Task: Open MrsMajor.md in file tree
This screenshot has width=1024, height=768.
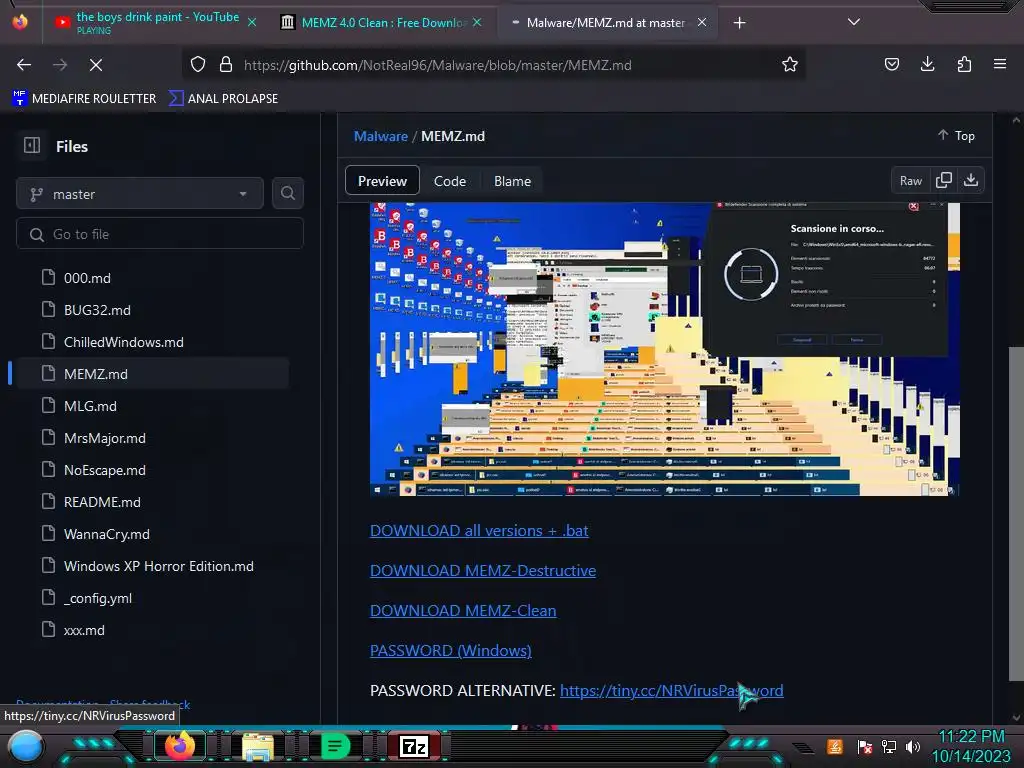Action: pos(104,438)
